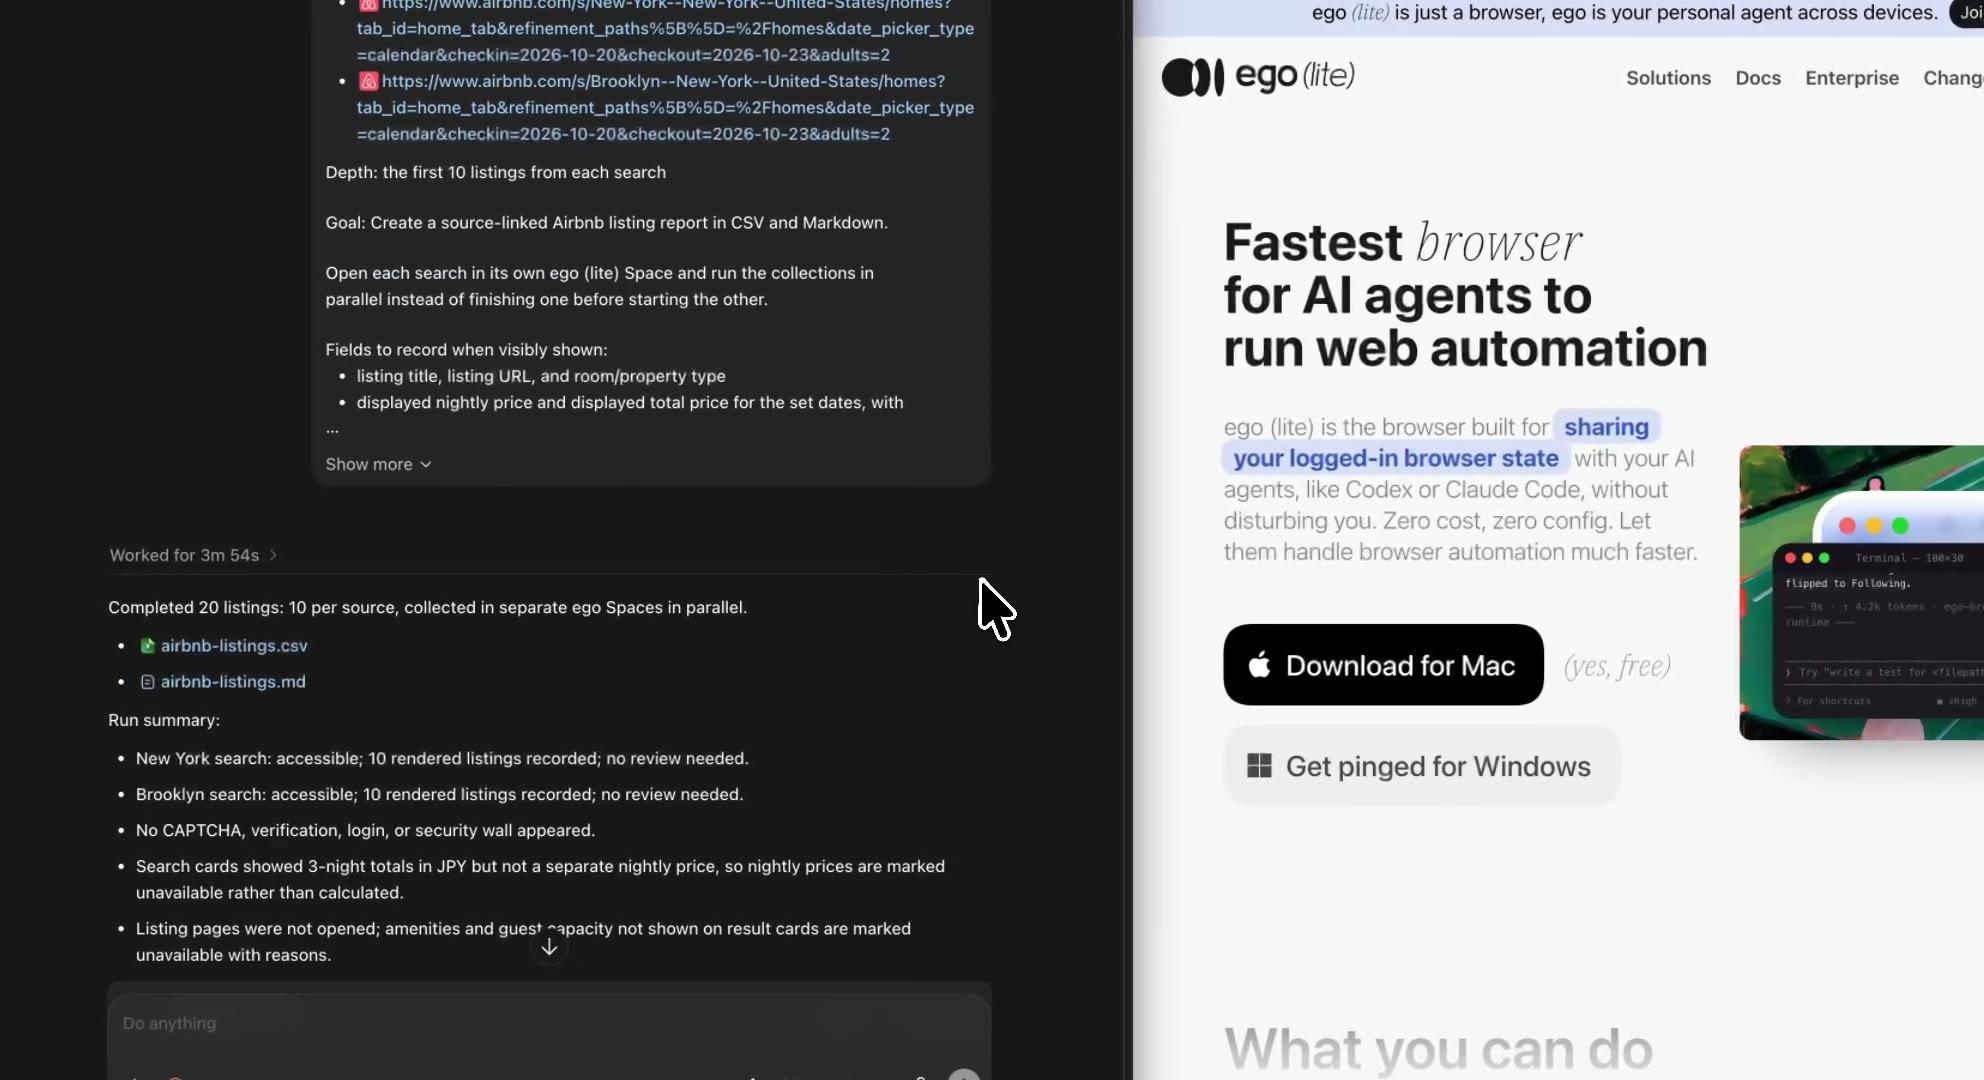Go to the Enterprise page
The height and width of the screenshot is (1080, 1984).
pos(1852,78)
